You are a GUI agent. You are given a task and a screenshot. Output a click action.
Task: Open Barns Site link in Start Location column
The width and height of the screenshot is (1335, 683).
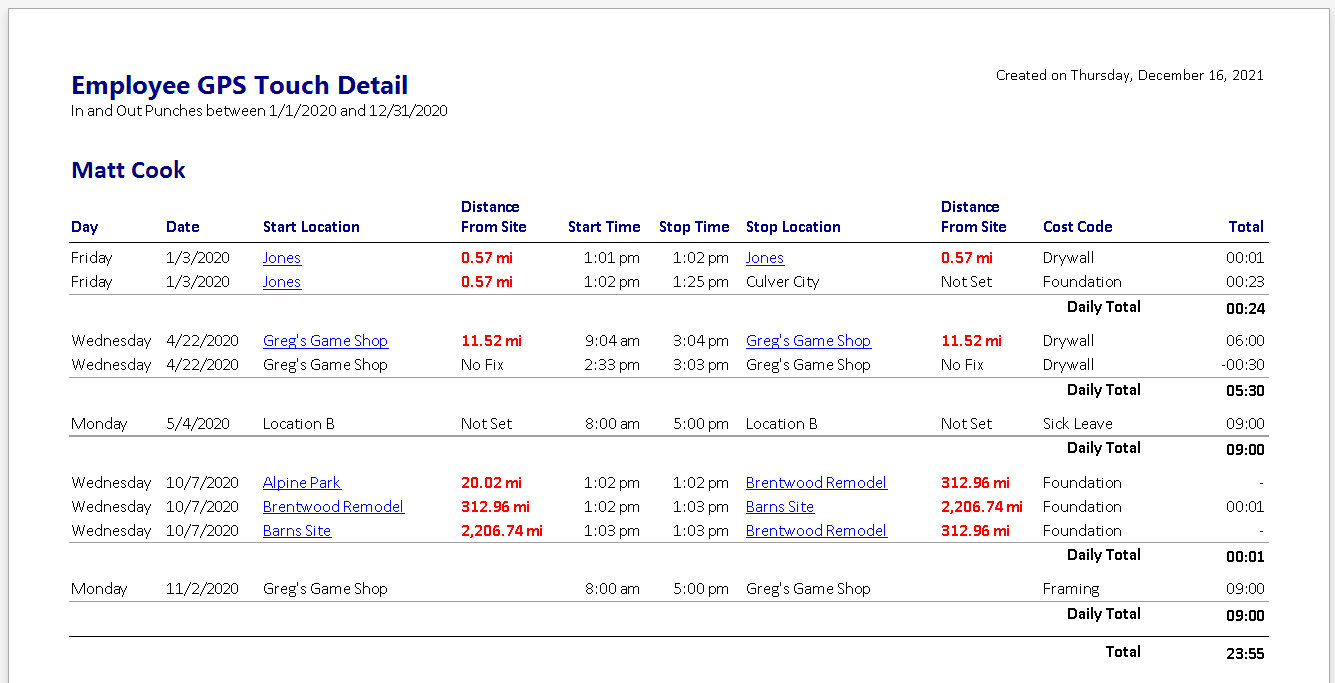(296, 531)
